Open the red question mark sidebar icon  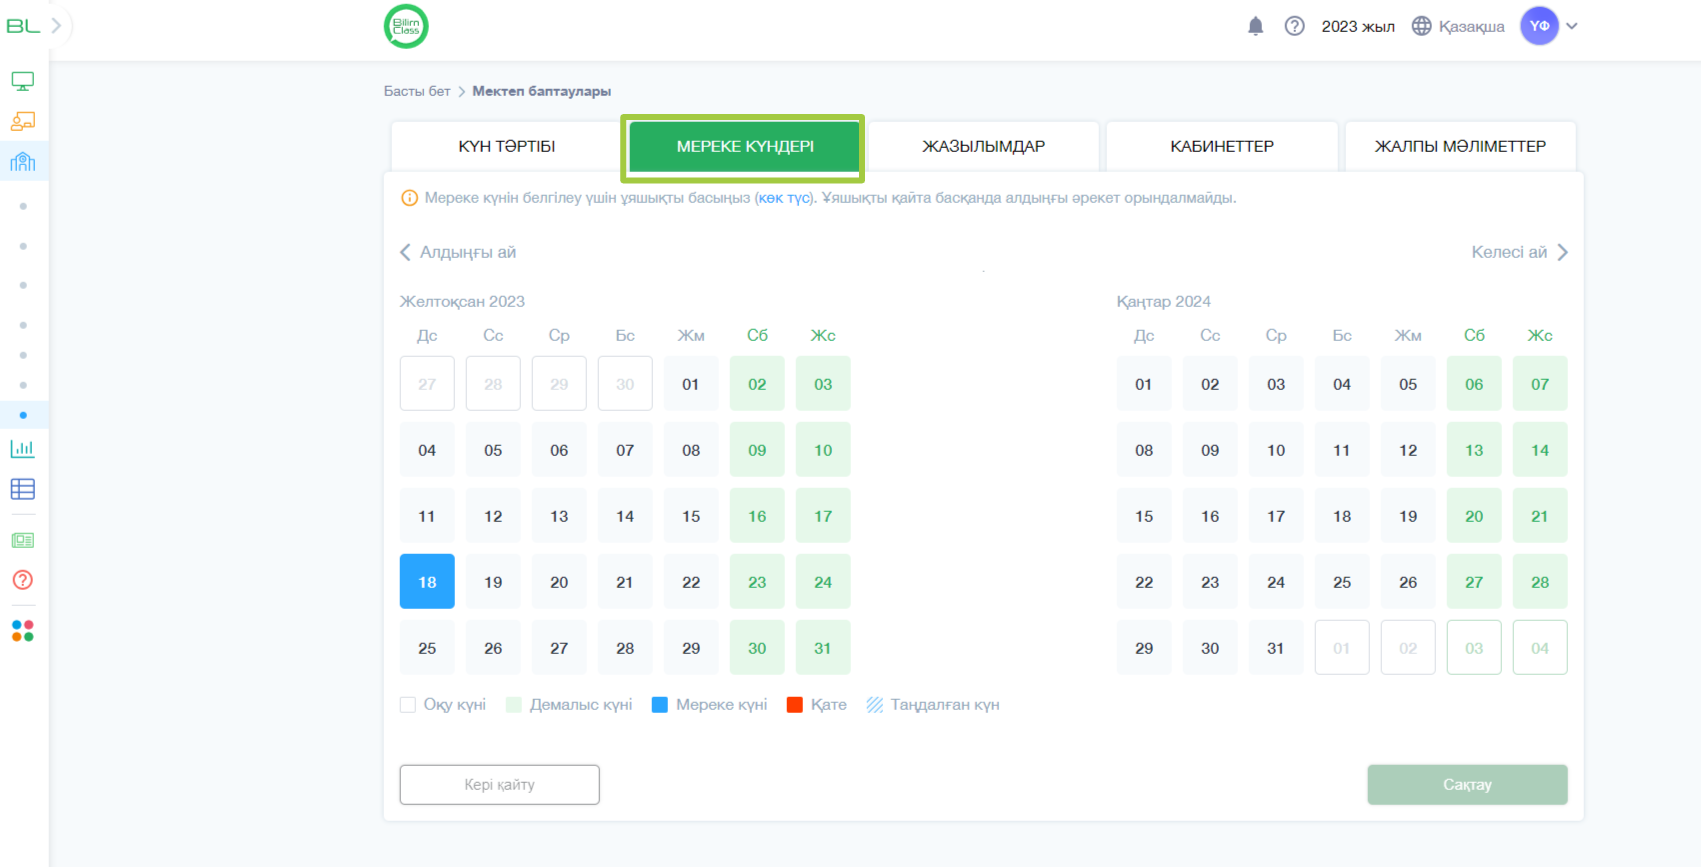23,580
